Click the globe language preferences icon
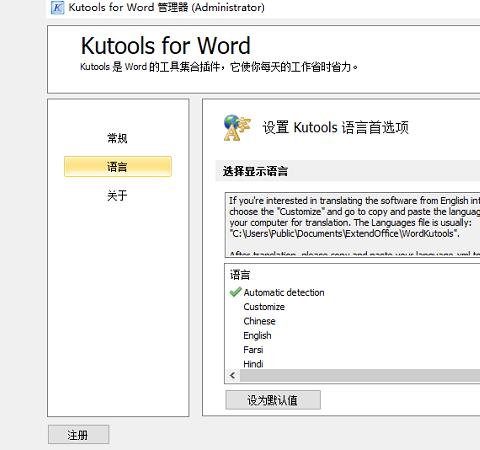This screenshot has width=480, height=450. click(237, 128)
